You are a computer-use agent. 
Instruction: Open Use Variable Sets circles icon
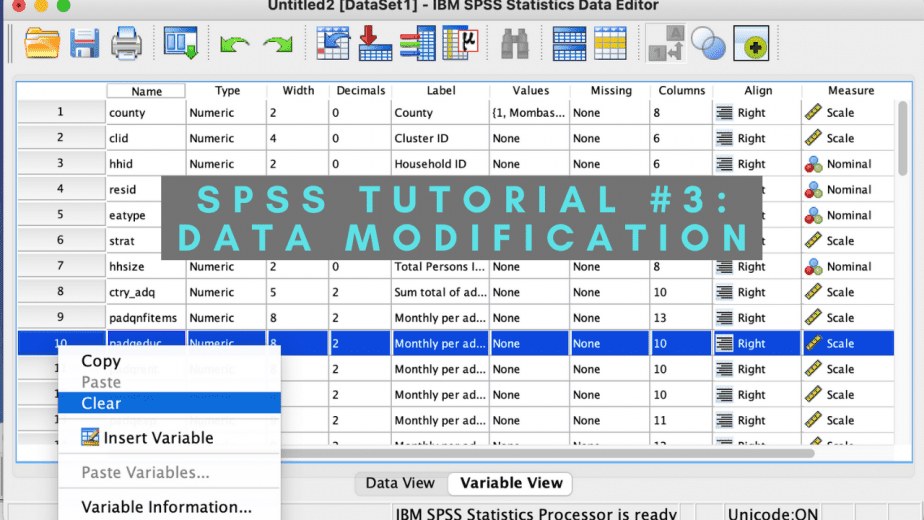(708, 44)
